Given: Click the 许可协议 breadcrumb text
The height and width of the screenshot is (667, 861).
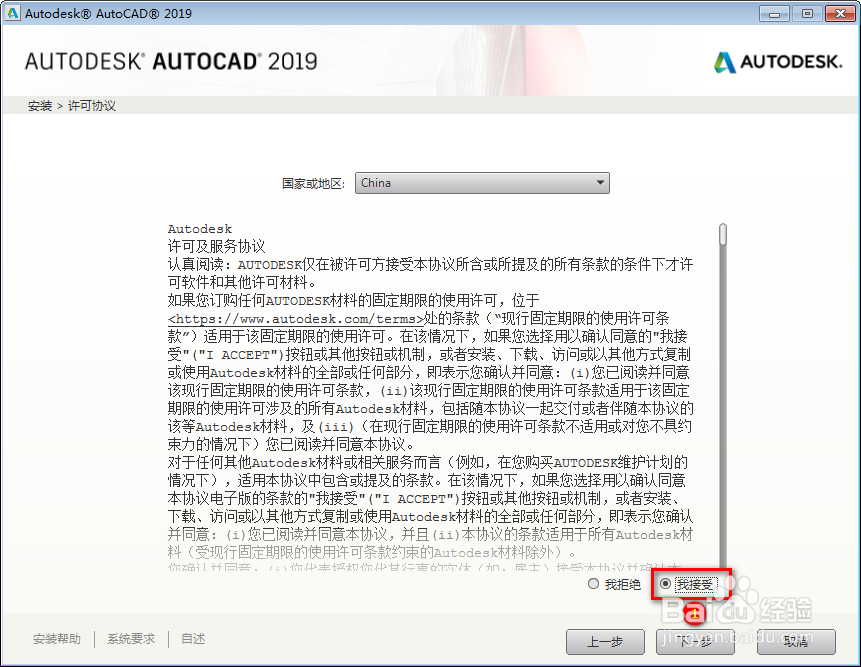Looking at the screenshot, I should (92, 106).
